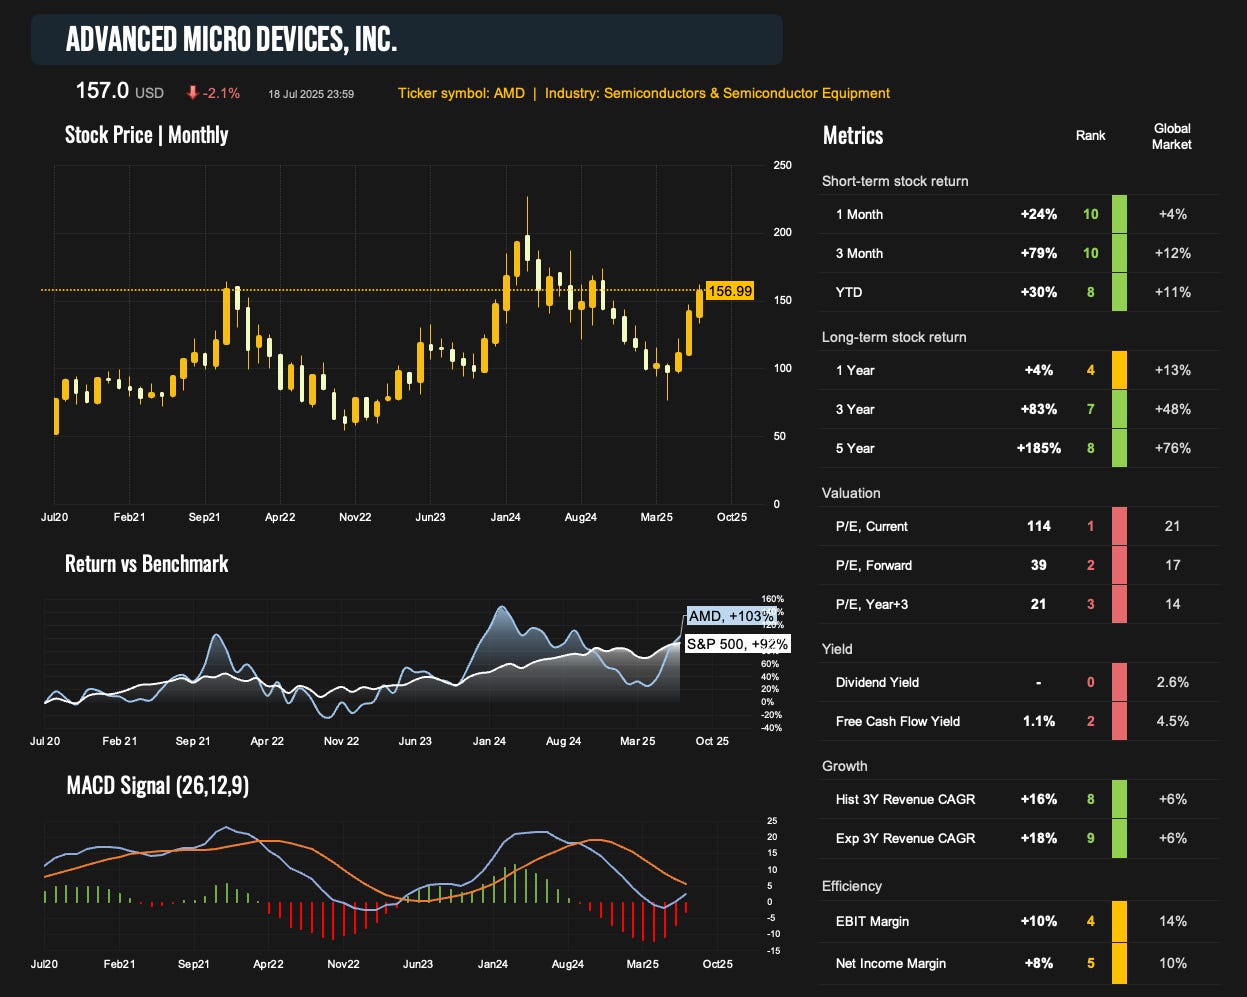Click the 18 Jul 2025 23:59 timestamp
1247x997 pixels.
pyautogui.click(x=311, y=94)
